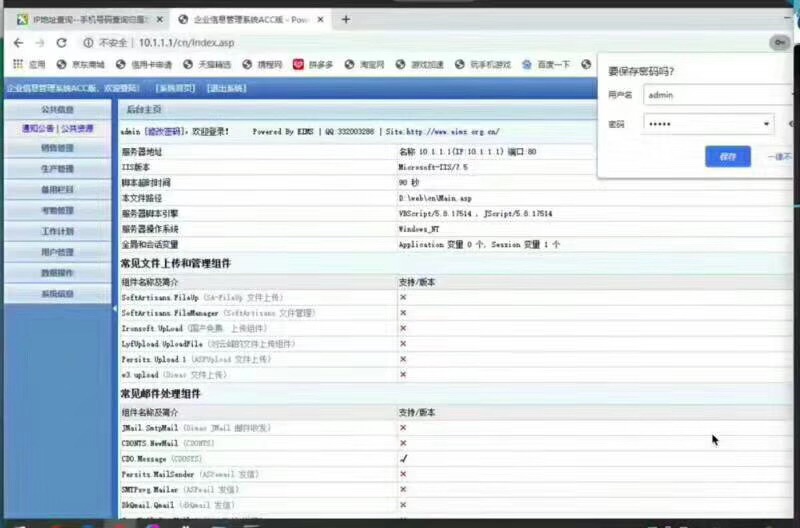800x528 pixels.
Task: Open the 通知公告 sidebar link
Action: tap(38, 128)
